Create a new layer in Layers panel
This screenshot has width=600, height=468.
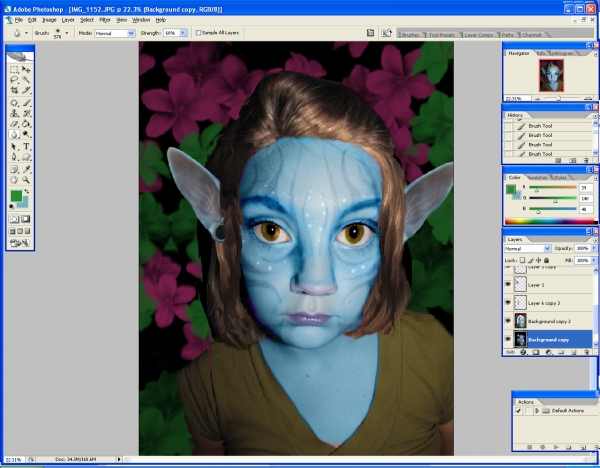574,352
